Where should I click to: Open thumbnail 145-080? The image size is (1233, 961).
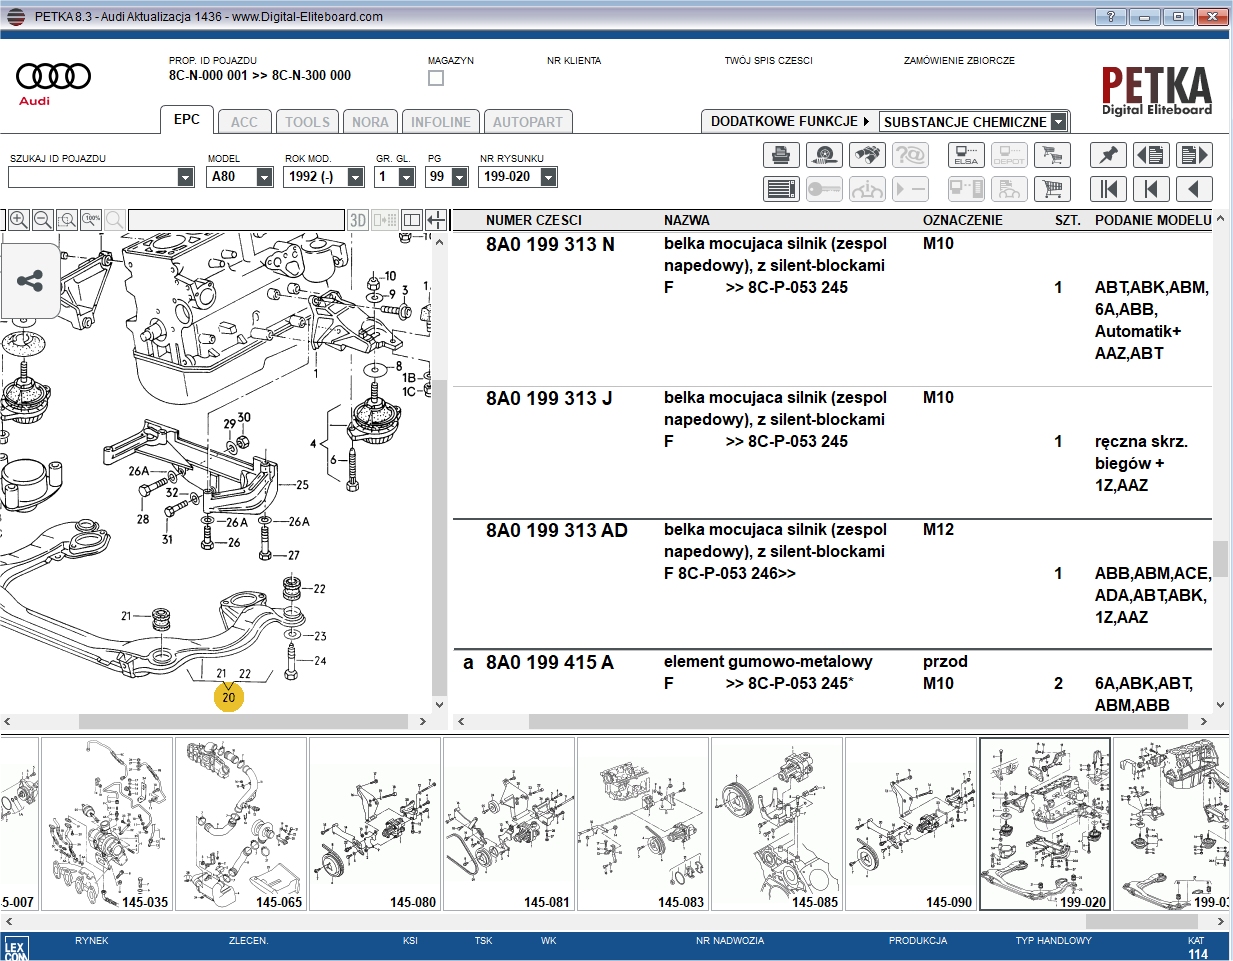375,824
